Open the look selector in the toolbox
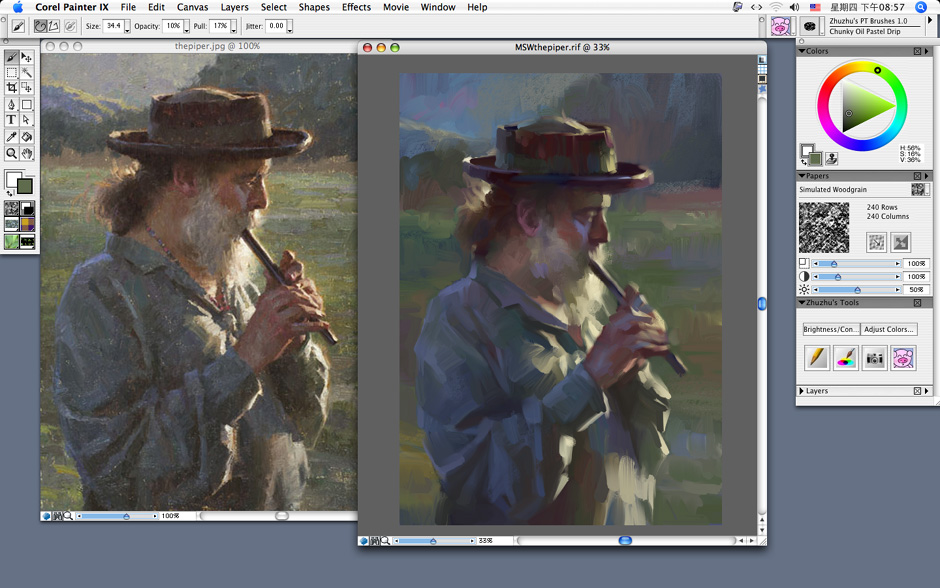 click(x=11, y=241)
